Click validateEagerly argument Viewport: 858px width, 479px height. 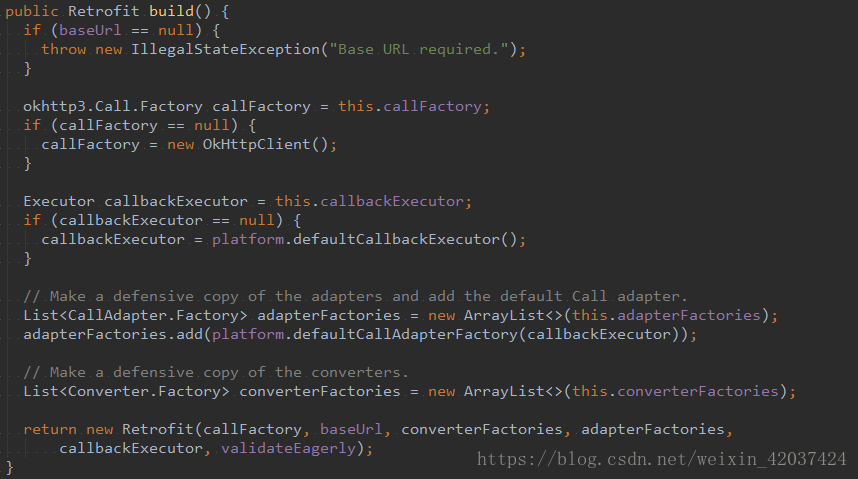click(288, 448)
